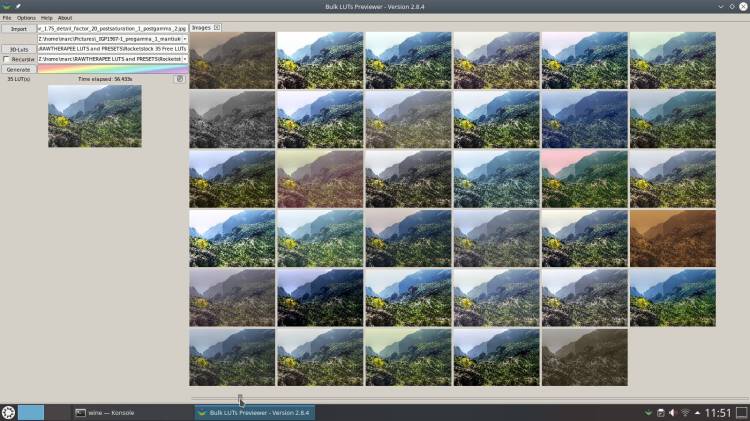Image resolution: width=750 pixels, height=421 pixels.
Task: Expand the LUT folder path dropdown
Action: [185, 59]
